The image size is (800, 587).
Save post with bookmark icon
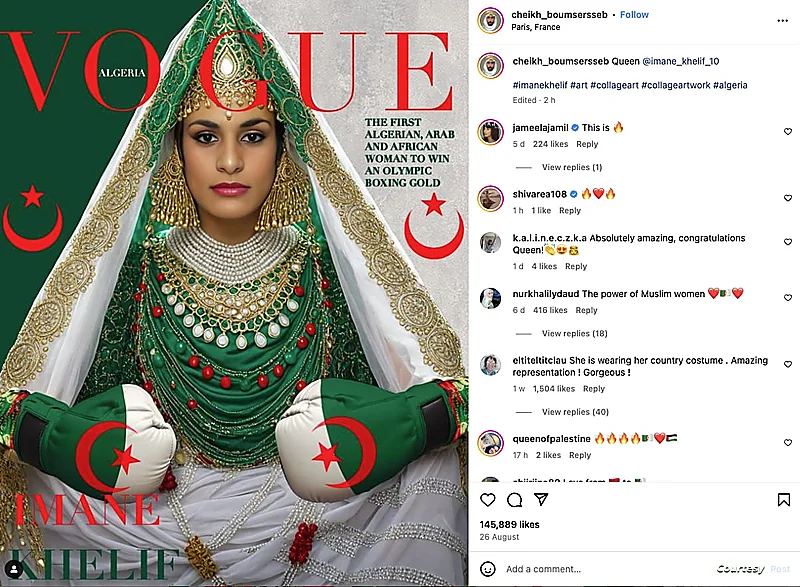[x=784, y=500]
